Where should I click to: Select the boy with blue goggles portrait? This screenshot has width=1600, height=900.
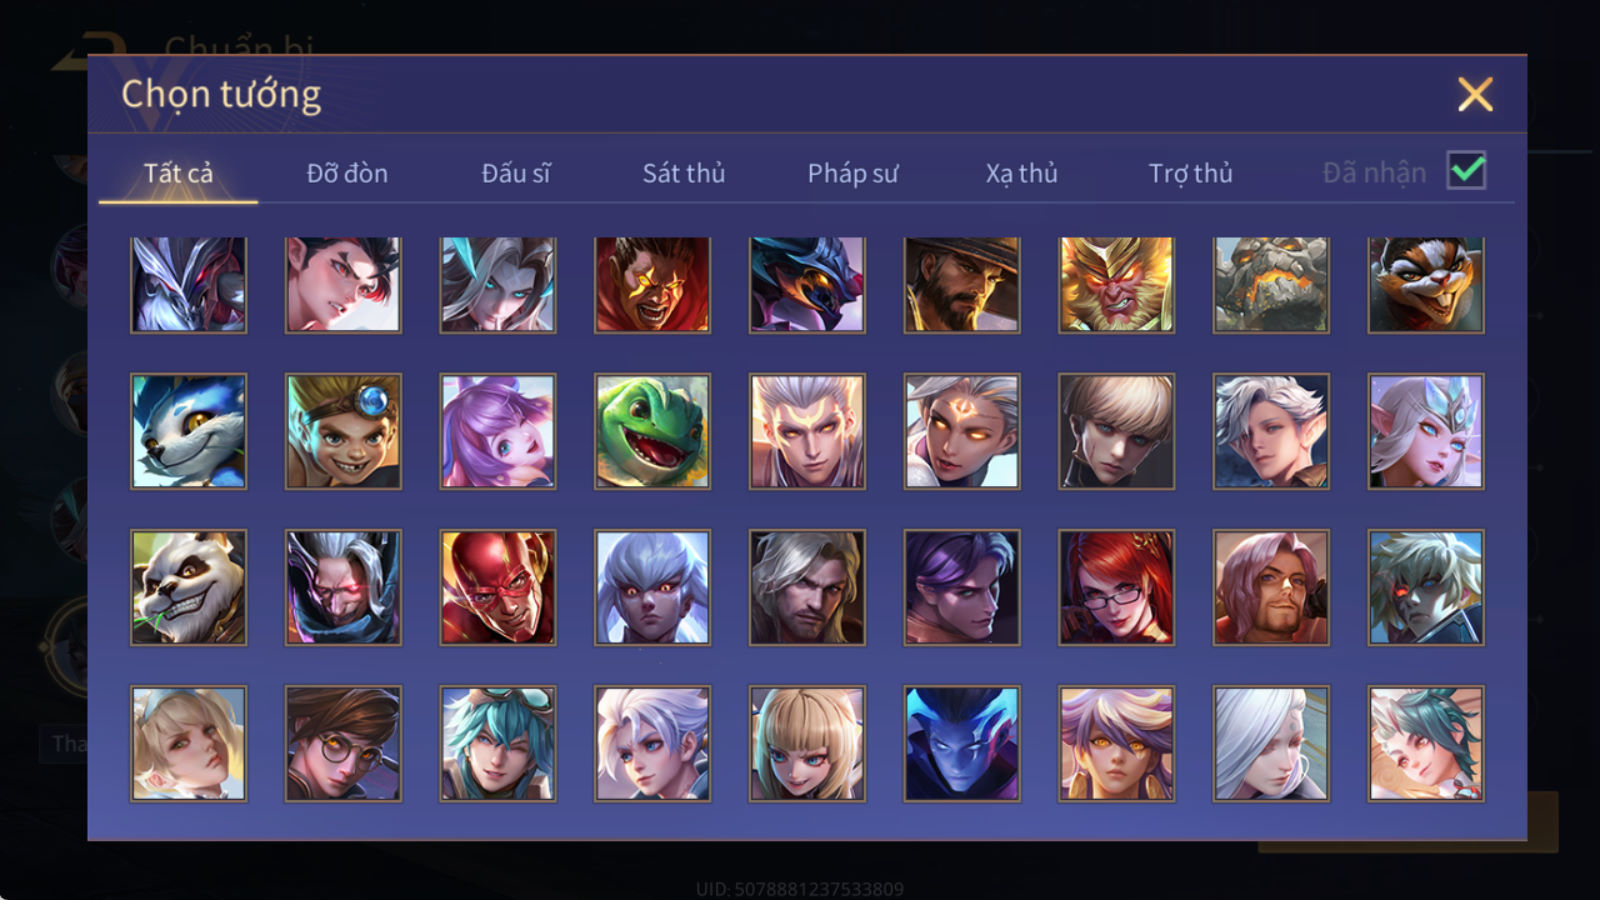[x=343, y=431]
